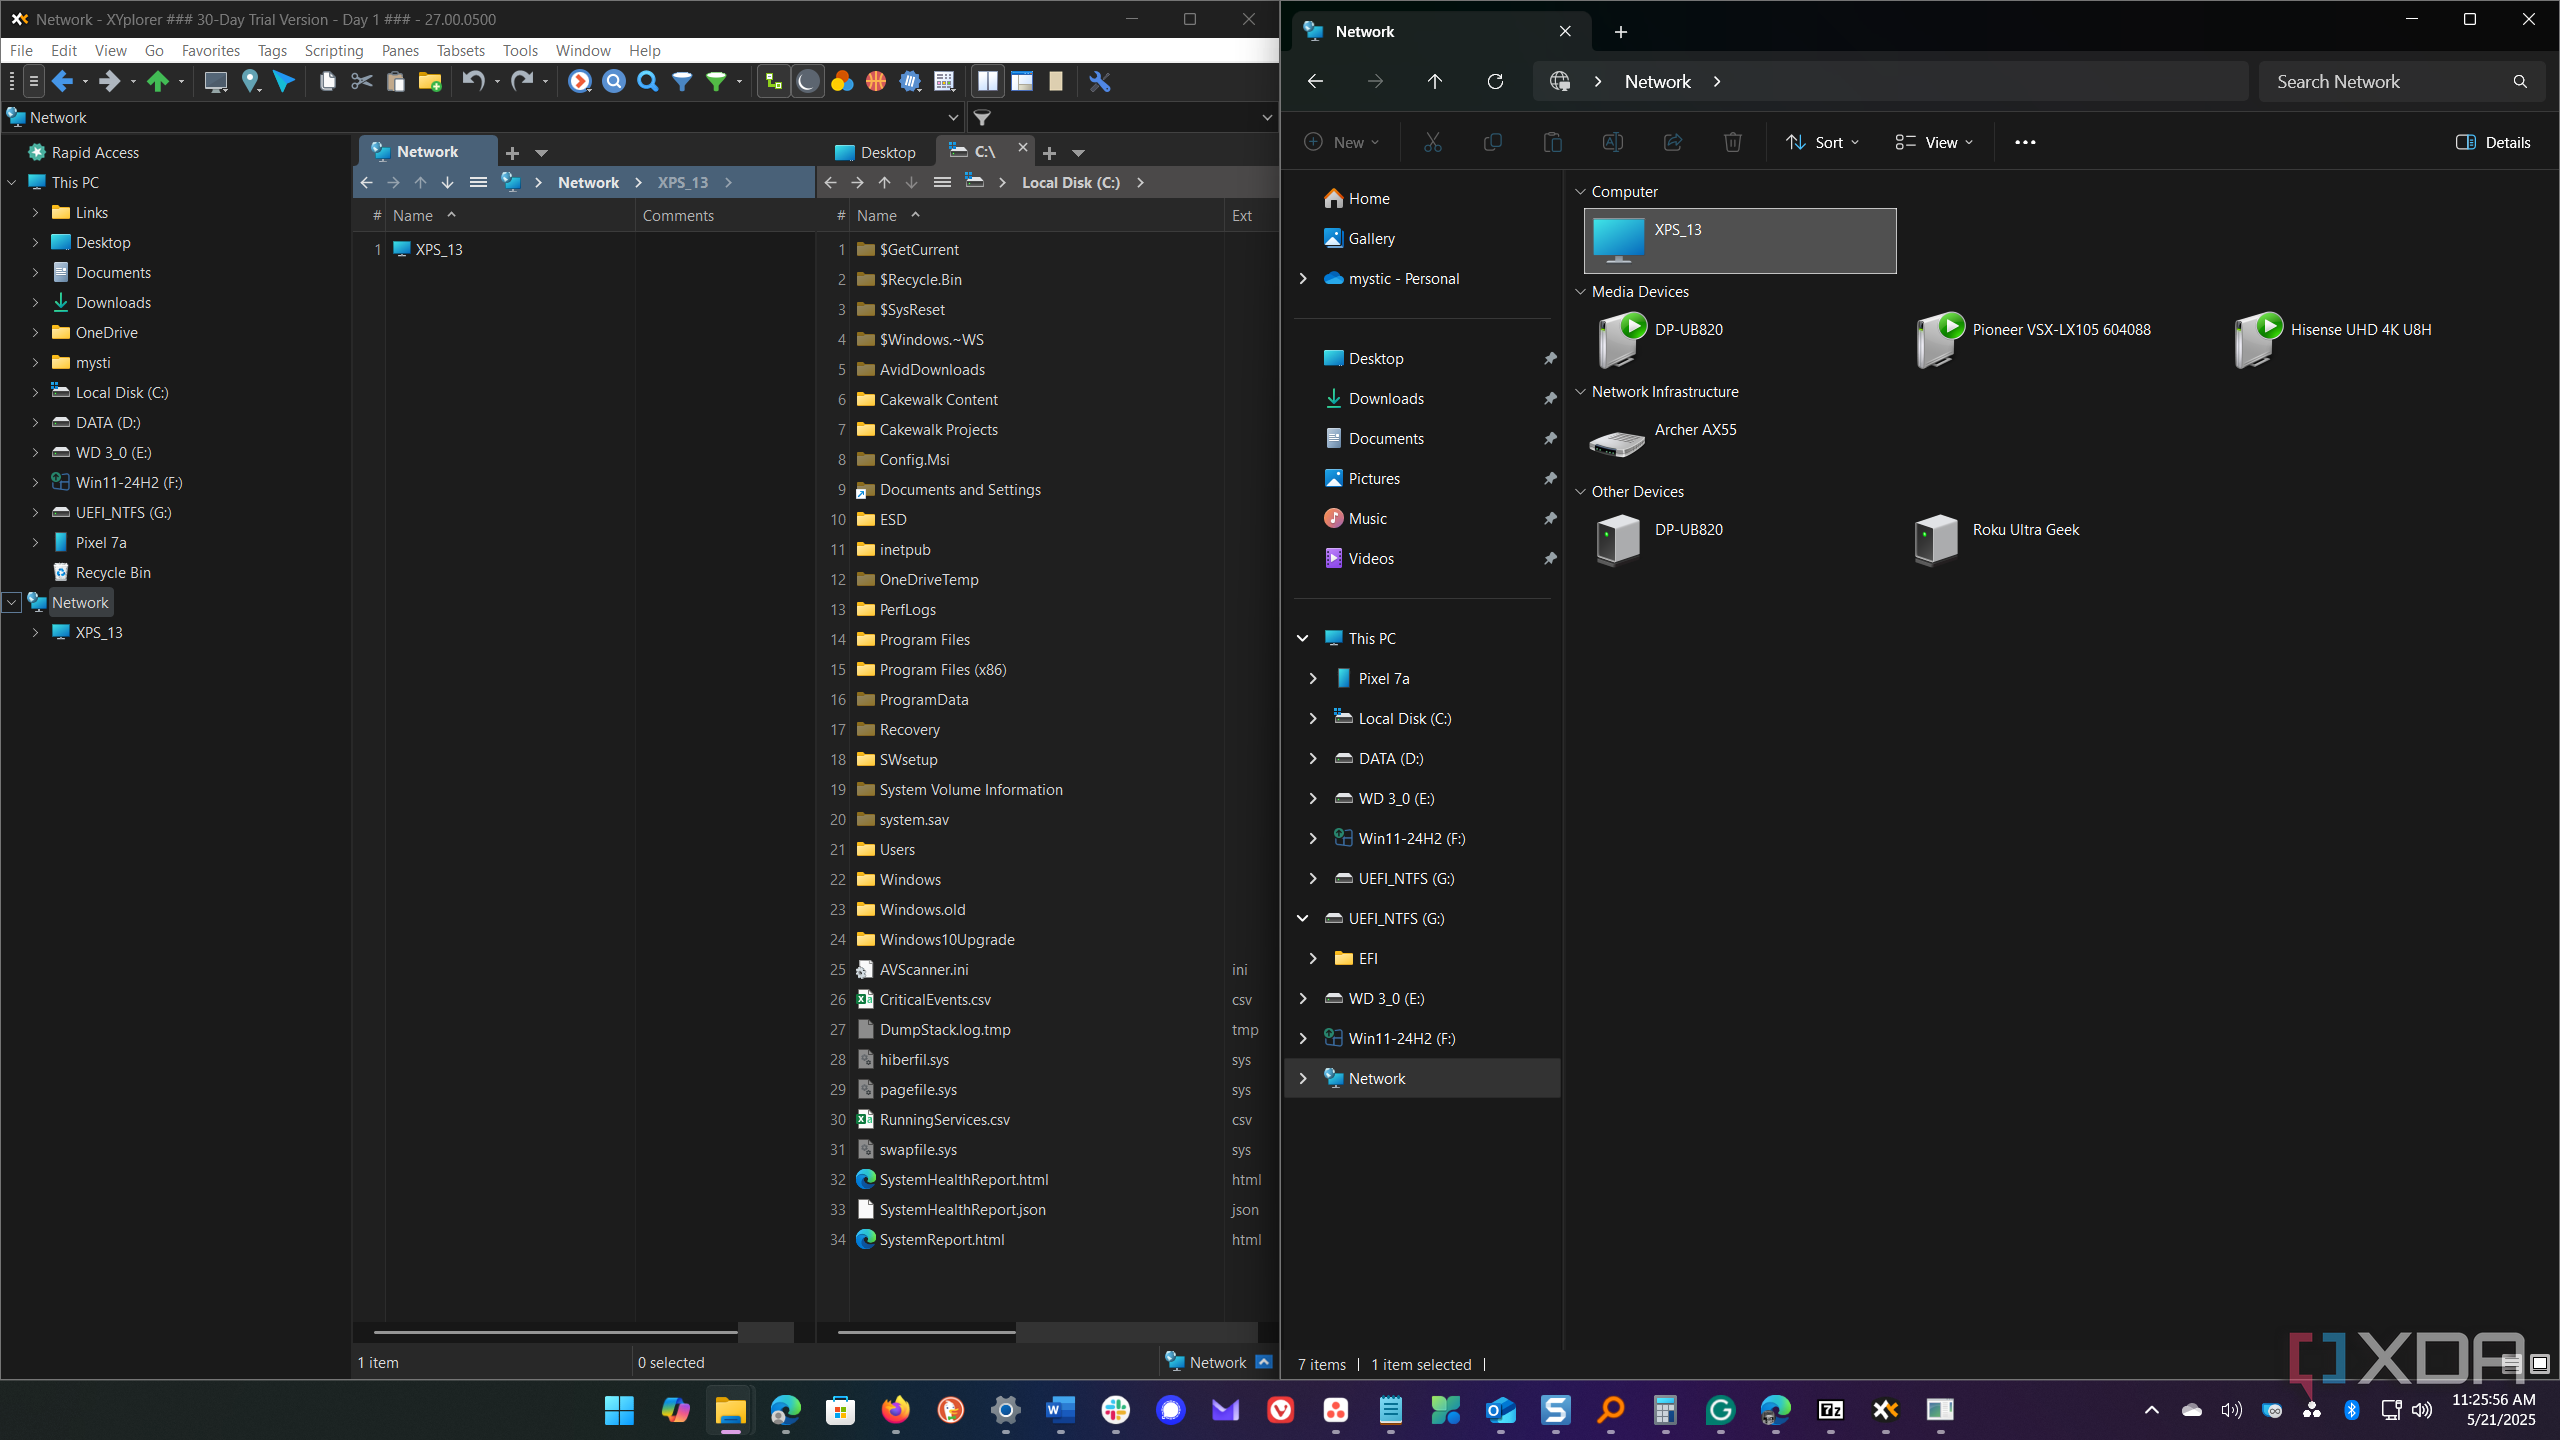Click the Share icon in File Explorer toolbar
This screenshot has height=1440, width=2560.
[x=1673, y=142]
